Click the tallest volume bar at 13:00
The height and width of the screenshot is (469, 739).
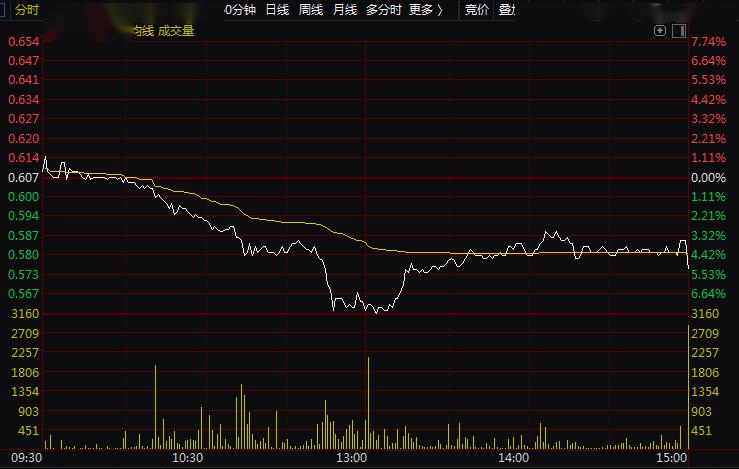368,400
